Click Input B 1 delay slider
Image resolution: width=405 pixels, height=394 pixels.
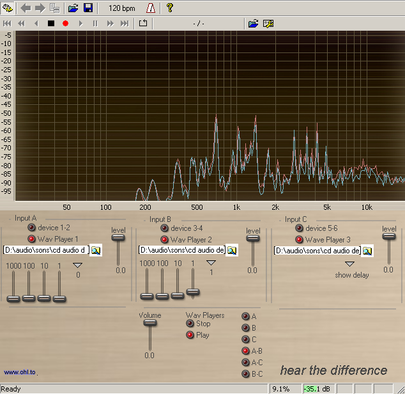(x=193, y=292)
